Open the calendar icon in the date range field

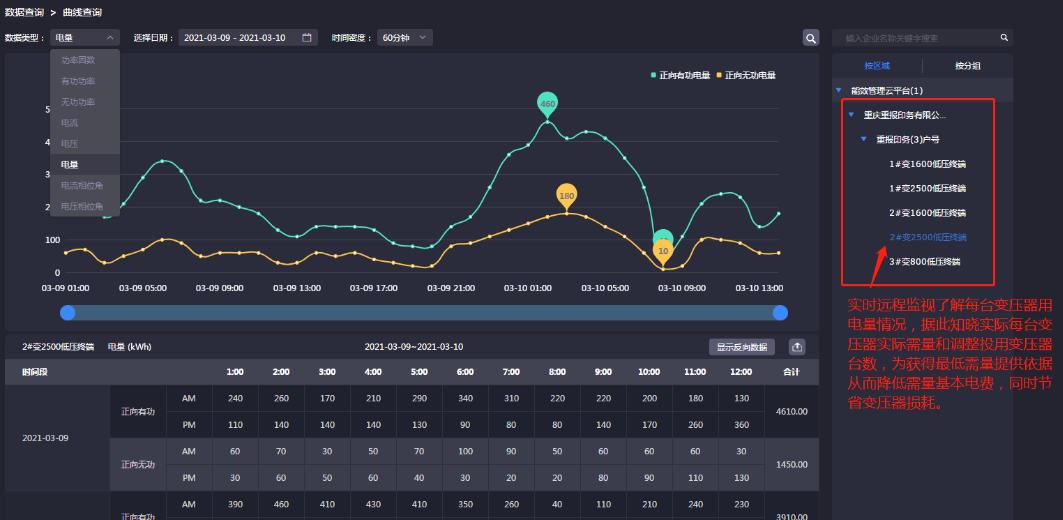pyautogui.click(x=307, y=38)
